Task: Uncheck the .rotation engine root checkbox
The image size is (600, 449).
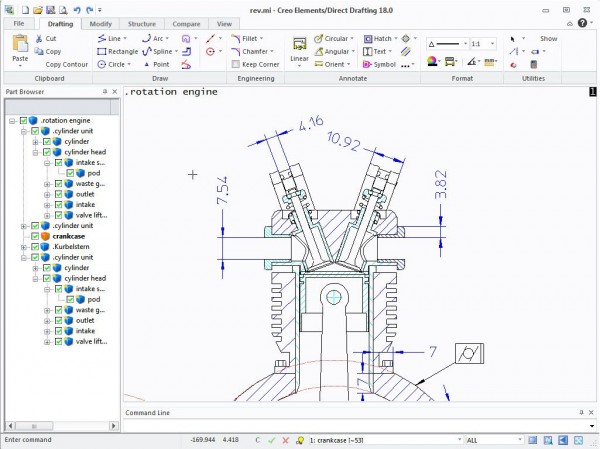Action: 24,121
